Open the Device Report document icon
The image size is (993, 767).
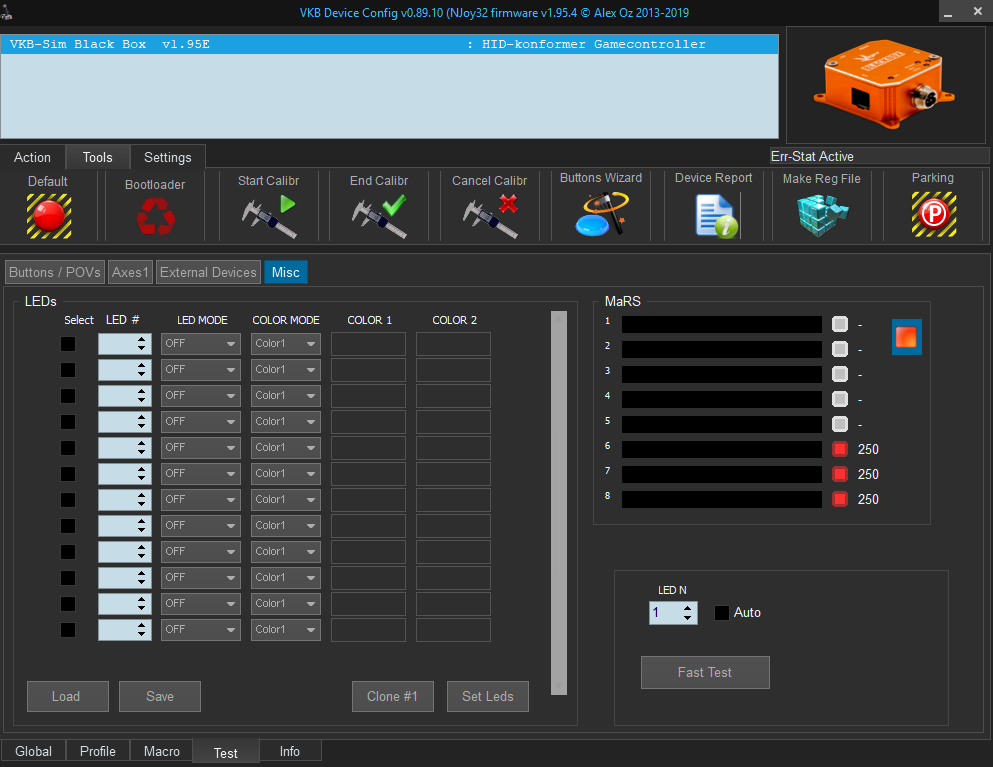click(716, 216)
